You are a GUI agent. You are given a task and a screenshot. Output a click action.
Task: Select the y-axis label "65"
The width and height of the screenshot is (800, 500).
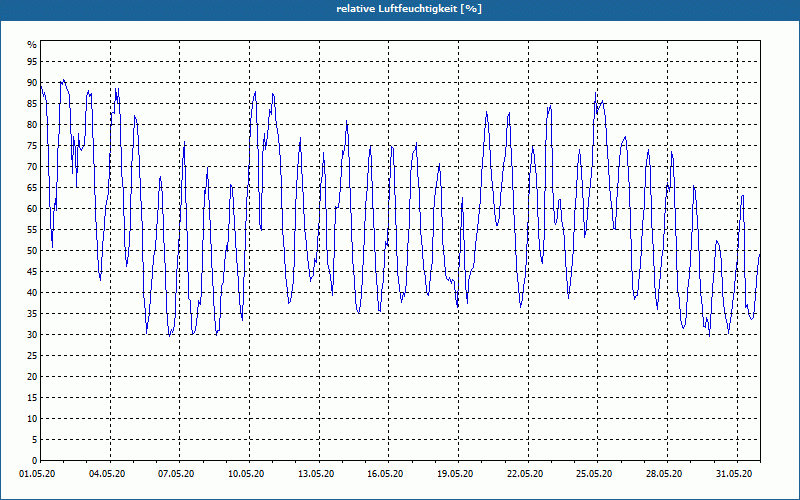pos(32,188)
